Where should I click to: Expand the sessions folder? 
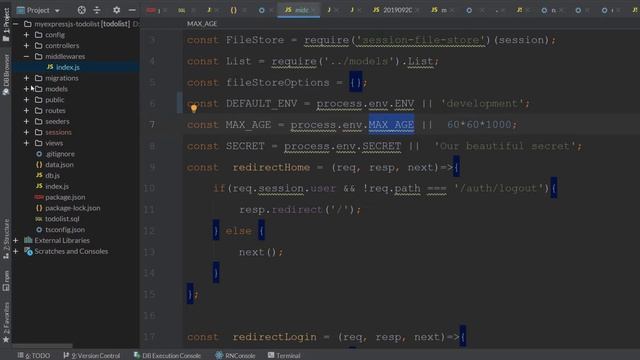pyautogui.click(x=27, y=132)
